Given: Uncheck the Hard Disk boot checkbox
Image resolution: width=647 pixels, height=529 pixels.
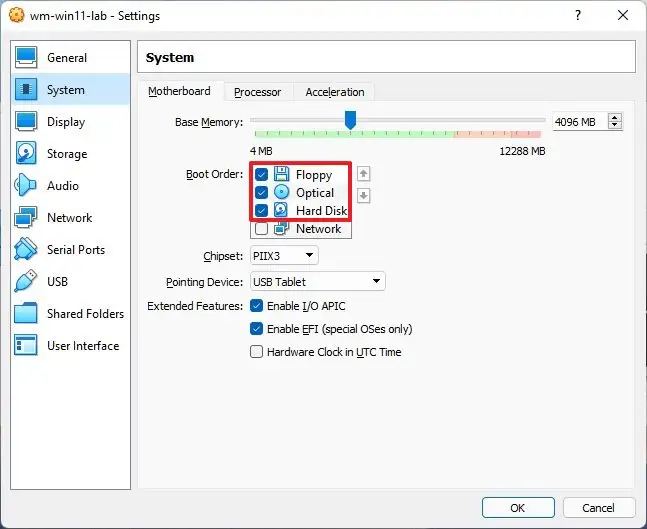Looking at the screenshot, I should (261, 210).
